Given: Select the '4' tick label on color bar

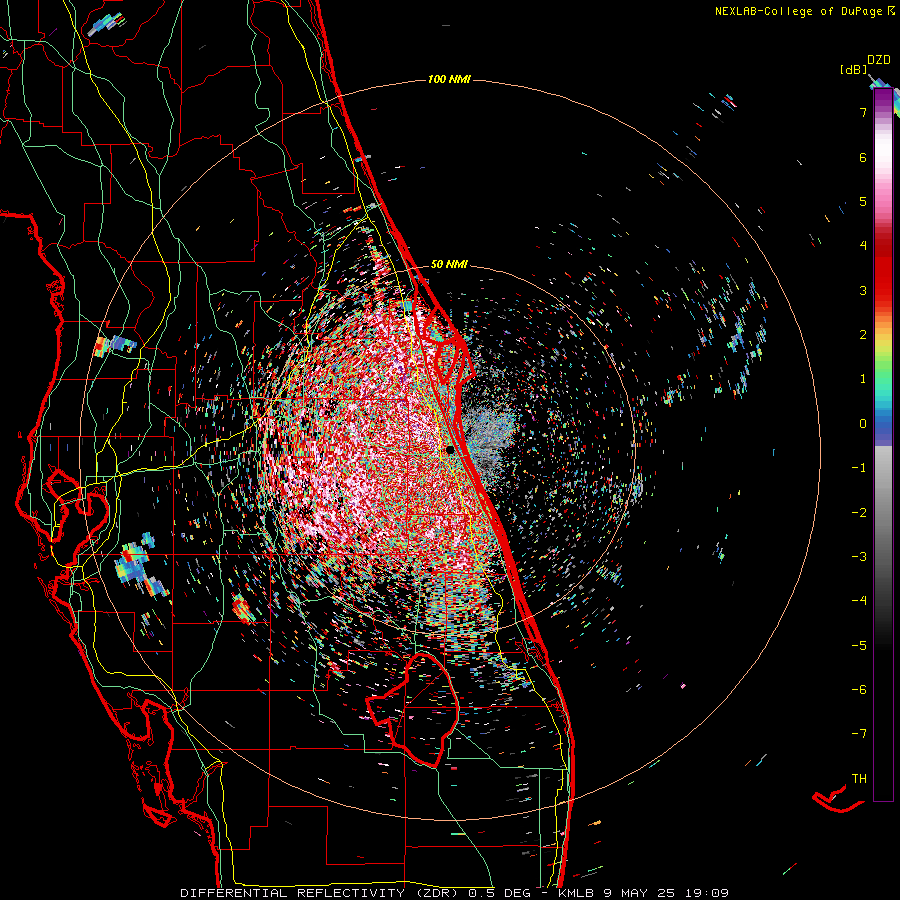Looking at the screenshot, I should click(x=863, y=246).
